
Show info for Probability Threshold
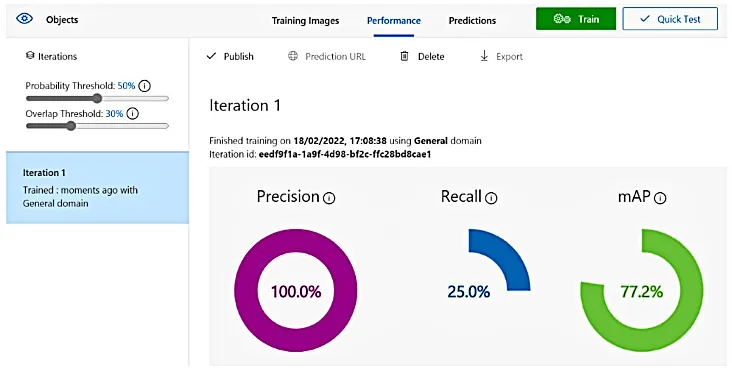[145, 86]
